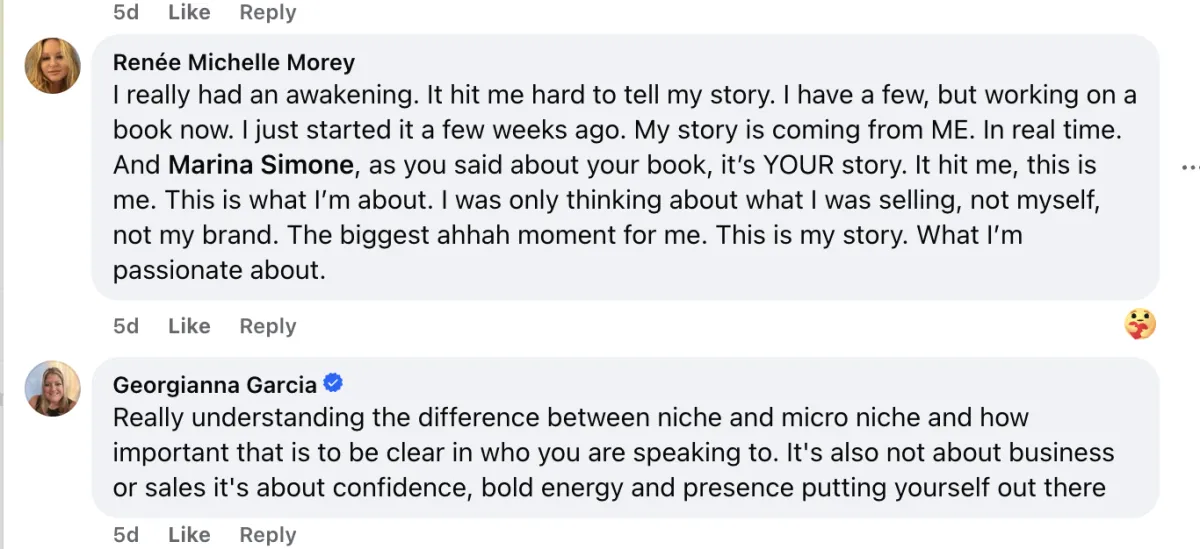Viewport: 1200px width, 549px height.
Task: Click the 5d timestamp under Georgianna's comment
Action: tap(126, 535)
